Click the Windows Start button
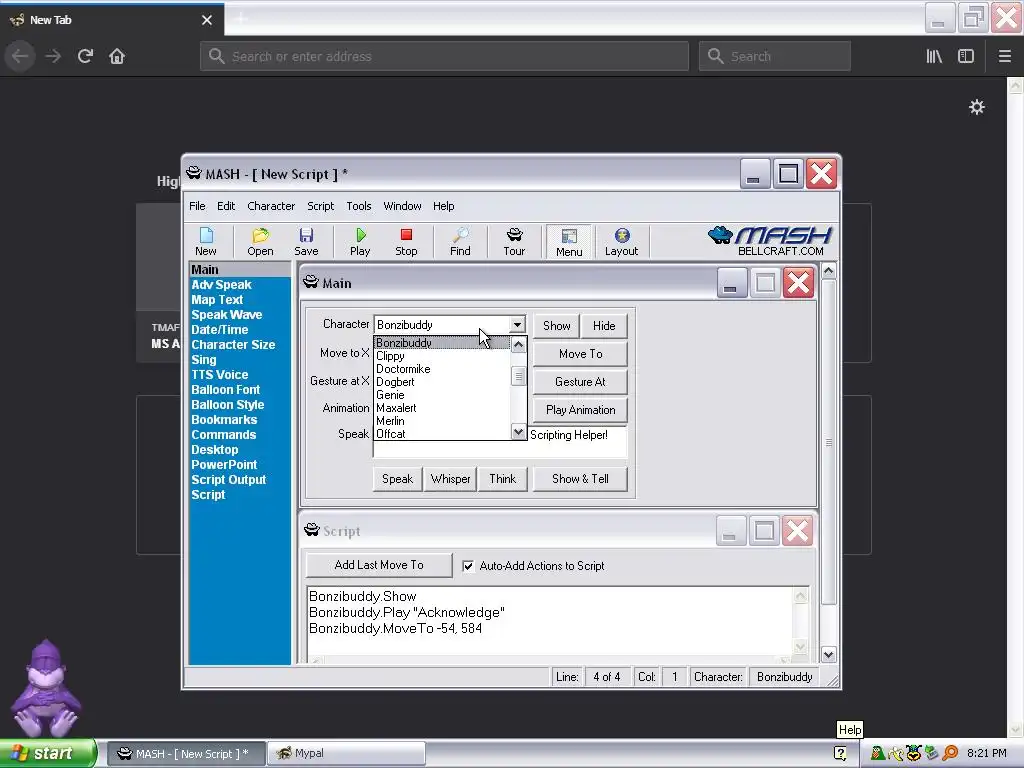Viewport: 1024px width, 768px height. [48, 753]
